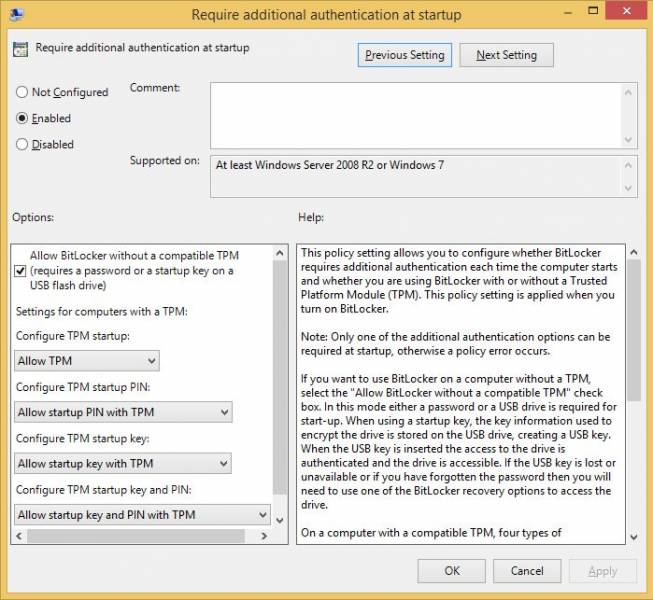
Task: Click the policy icon in the title bar
Action: click(14, 14)
